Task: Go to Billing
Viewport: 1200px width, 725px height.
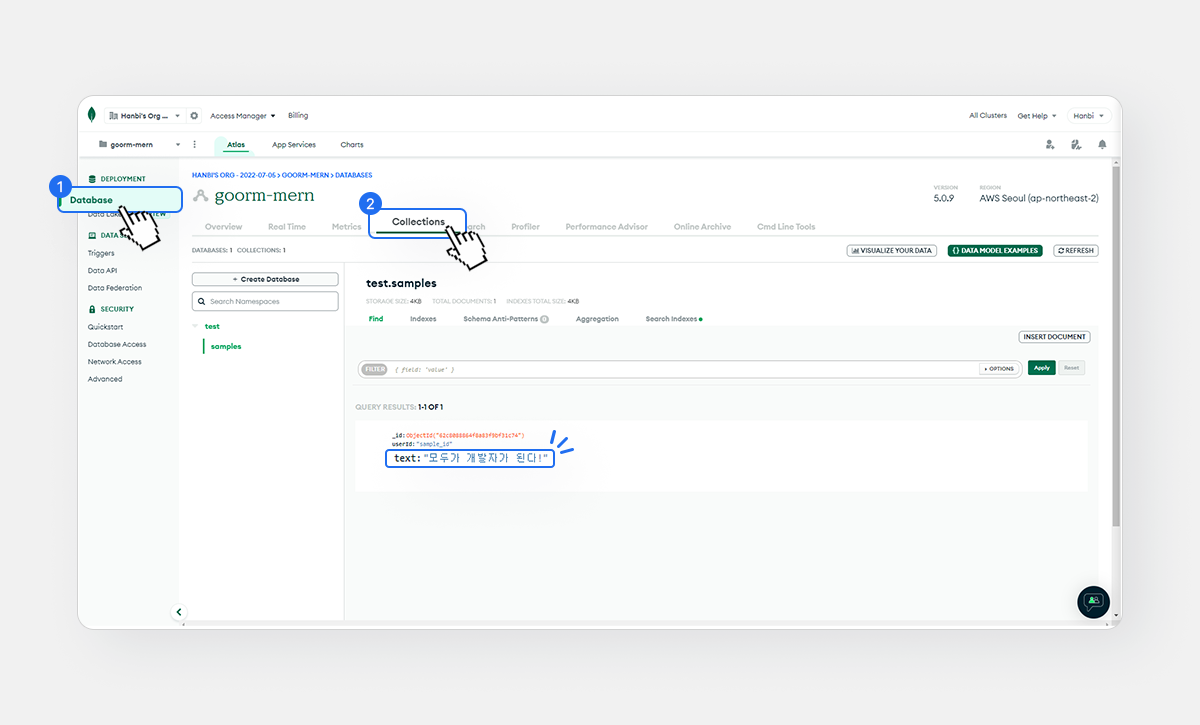Action: pos(298,115)
